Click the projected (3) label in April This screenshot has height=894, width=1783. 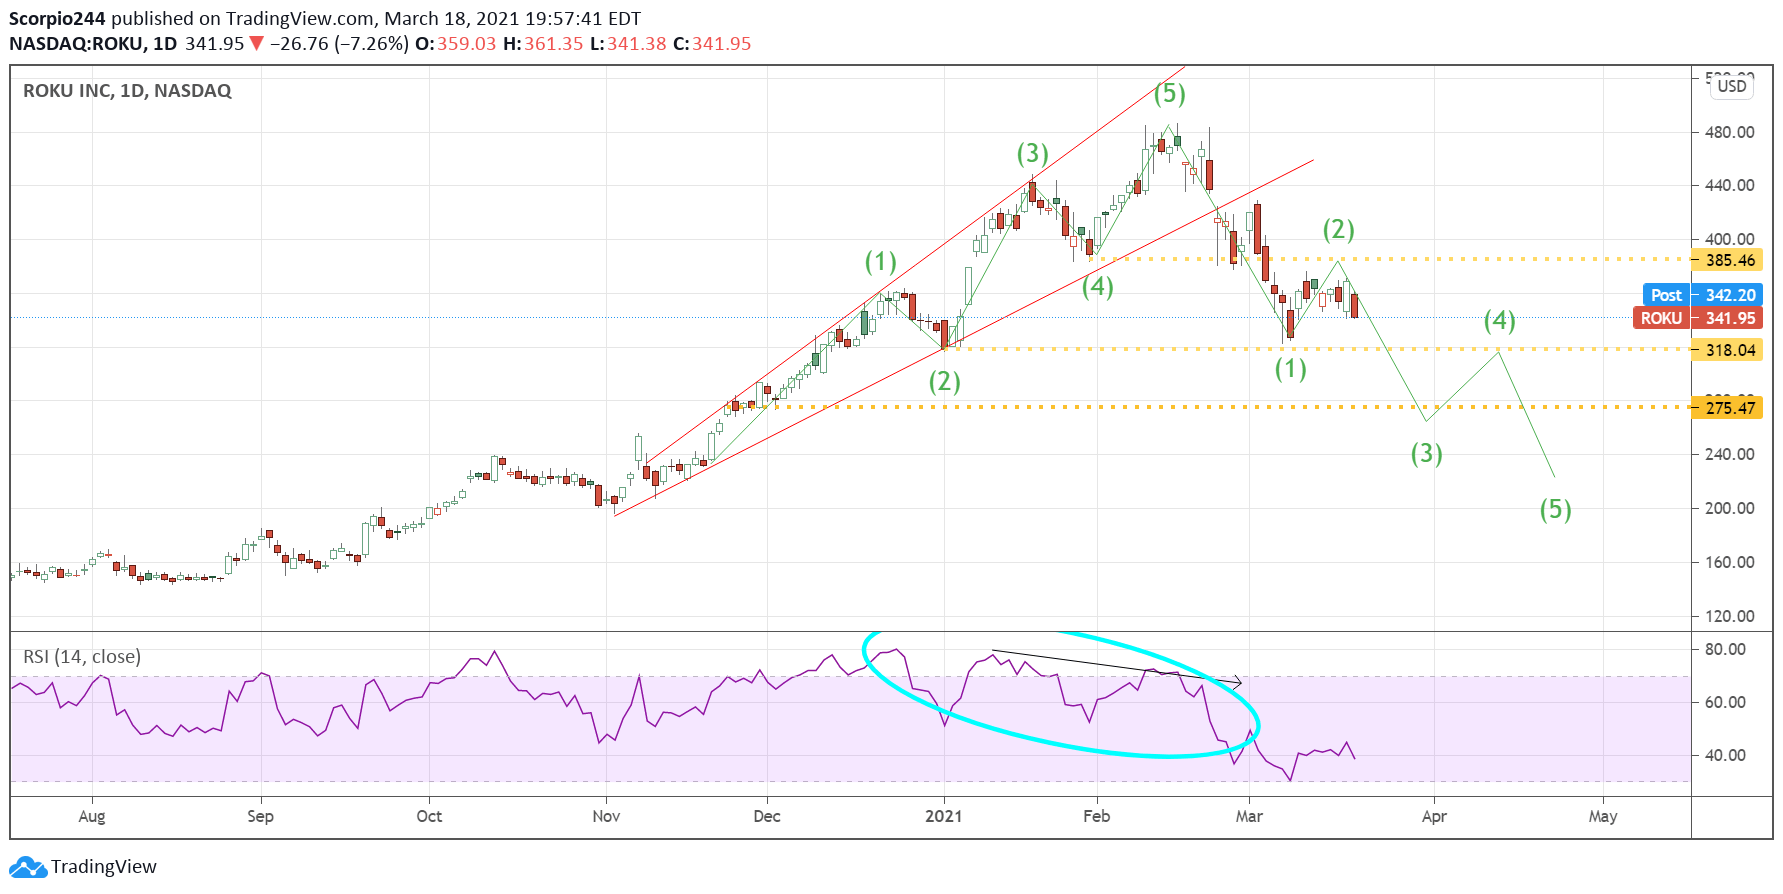[x=1426, y=454]
